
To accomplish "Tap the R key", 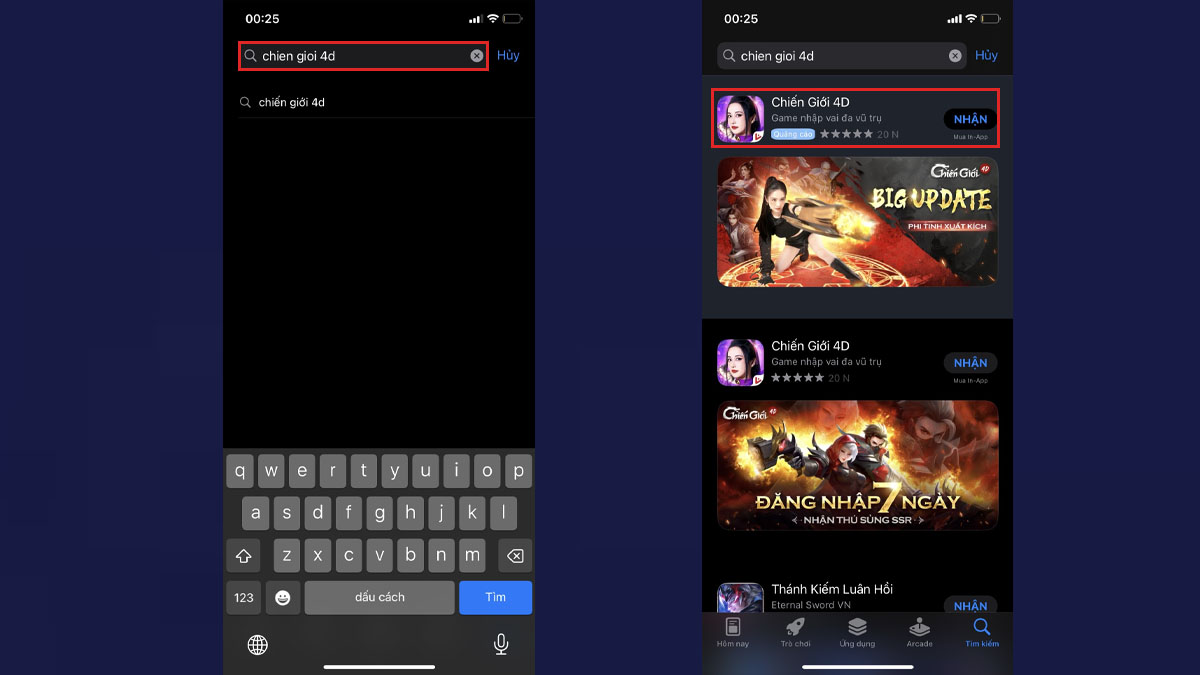I will tap(333, 470).
